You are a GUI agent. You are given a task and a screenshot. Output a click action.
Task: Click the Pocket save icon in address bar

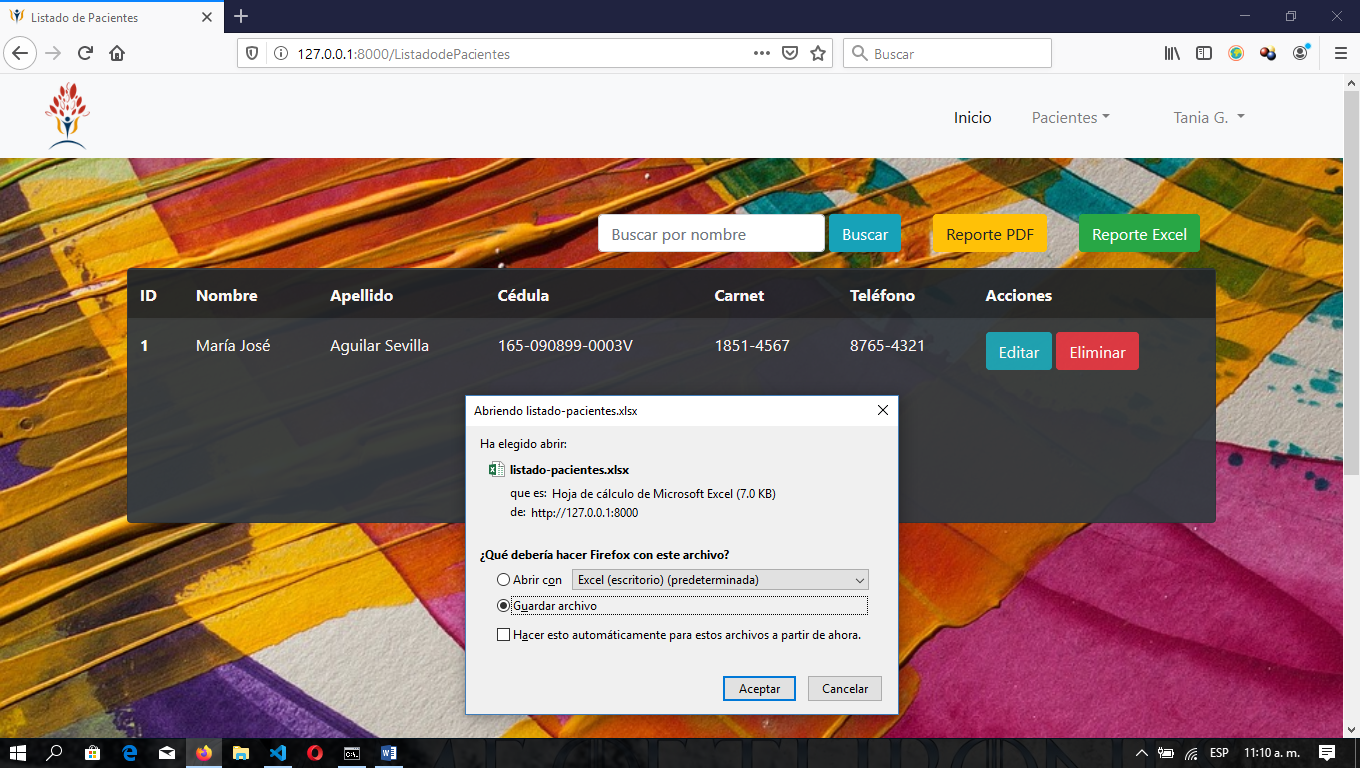tap(790, 53)
